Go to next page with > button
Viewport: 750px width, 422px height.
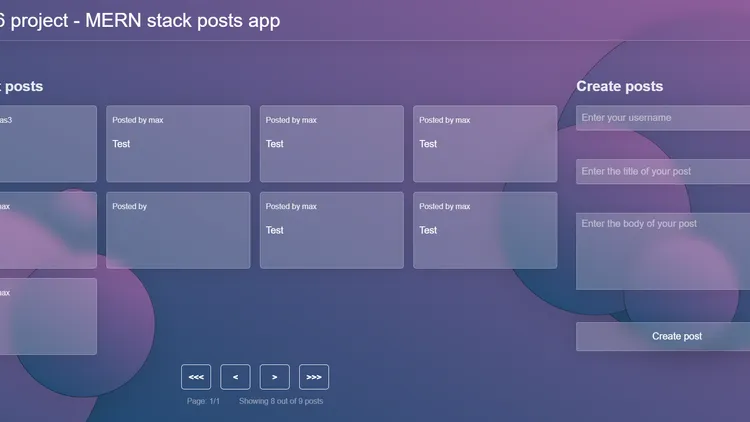274,377
